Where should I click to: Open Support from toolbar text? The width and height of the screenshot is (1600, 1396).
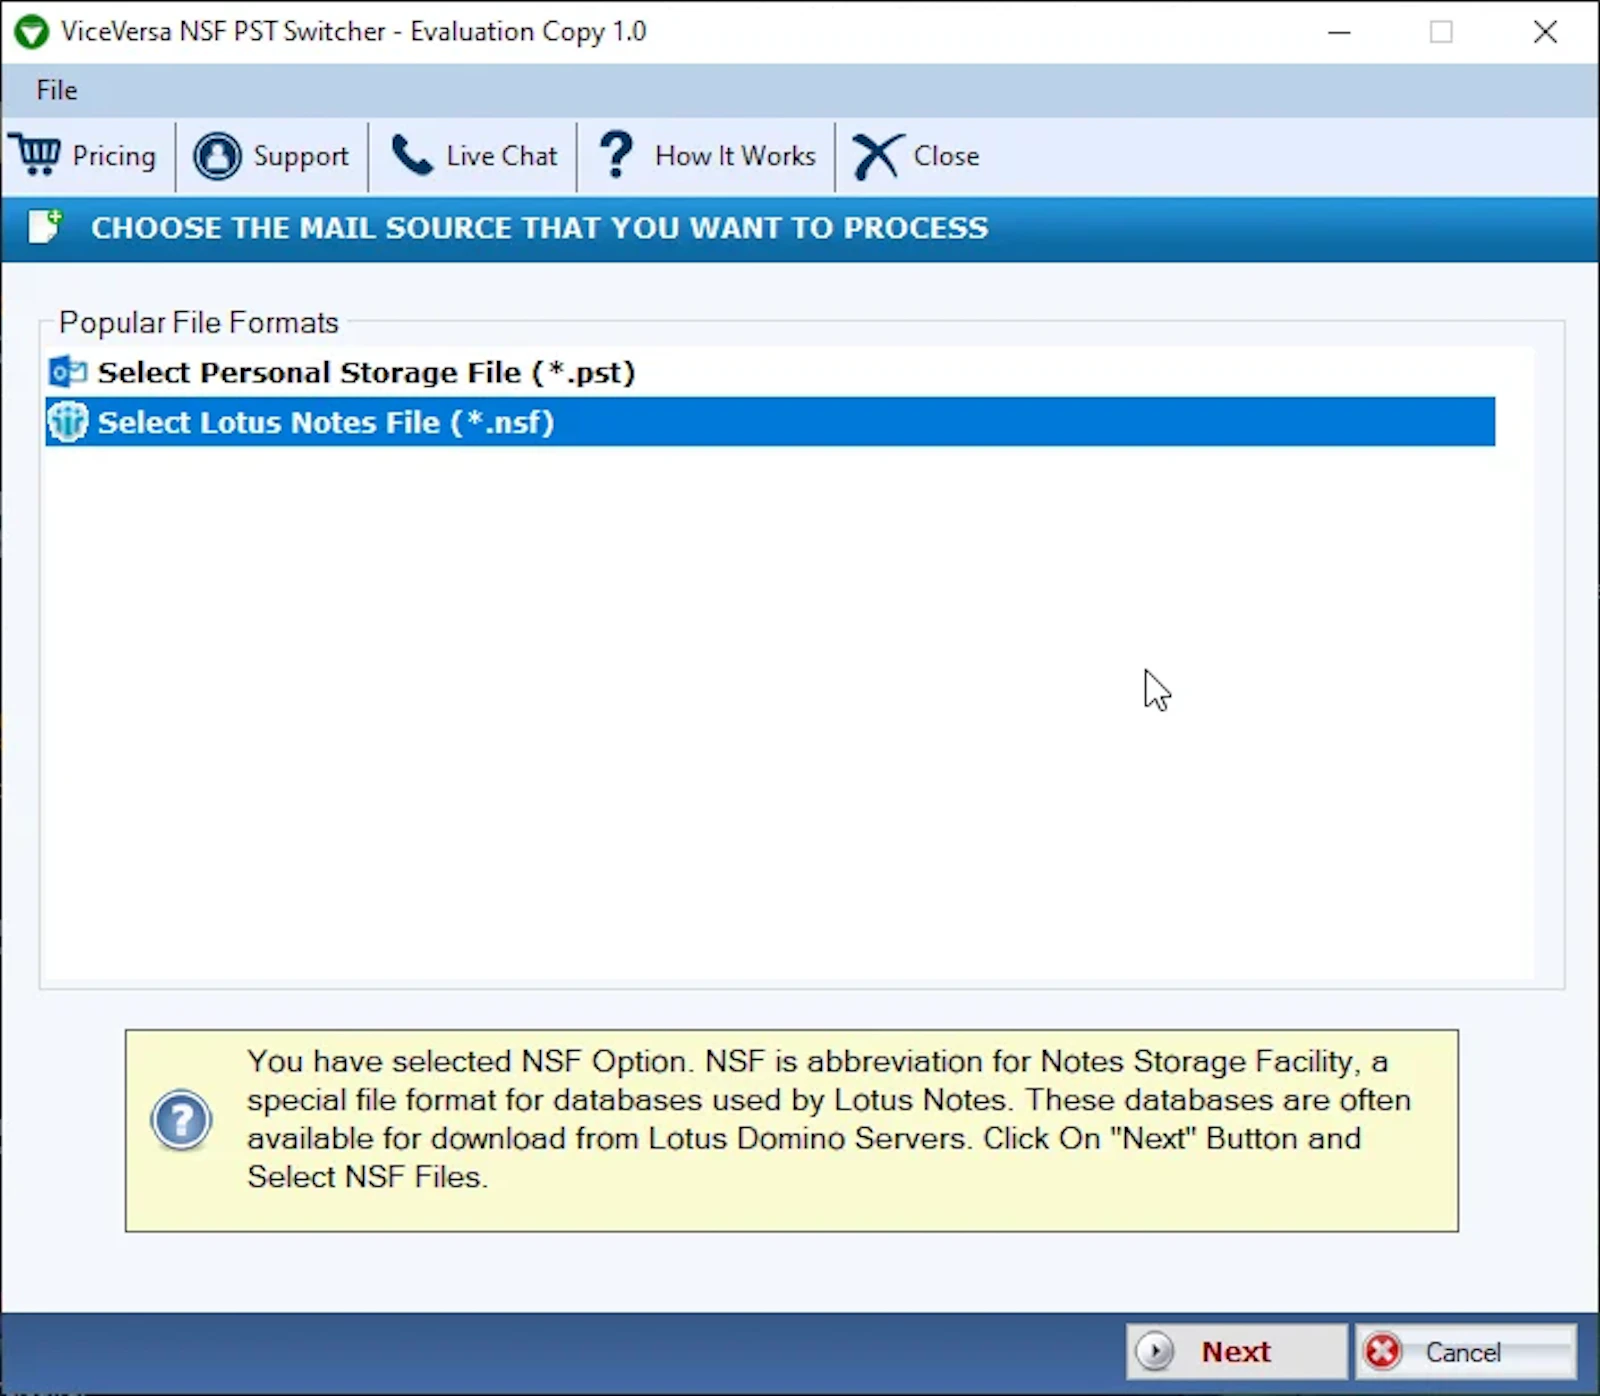tap(301, 156)
